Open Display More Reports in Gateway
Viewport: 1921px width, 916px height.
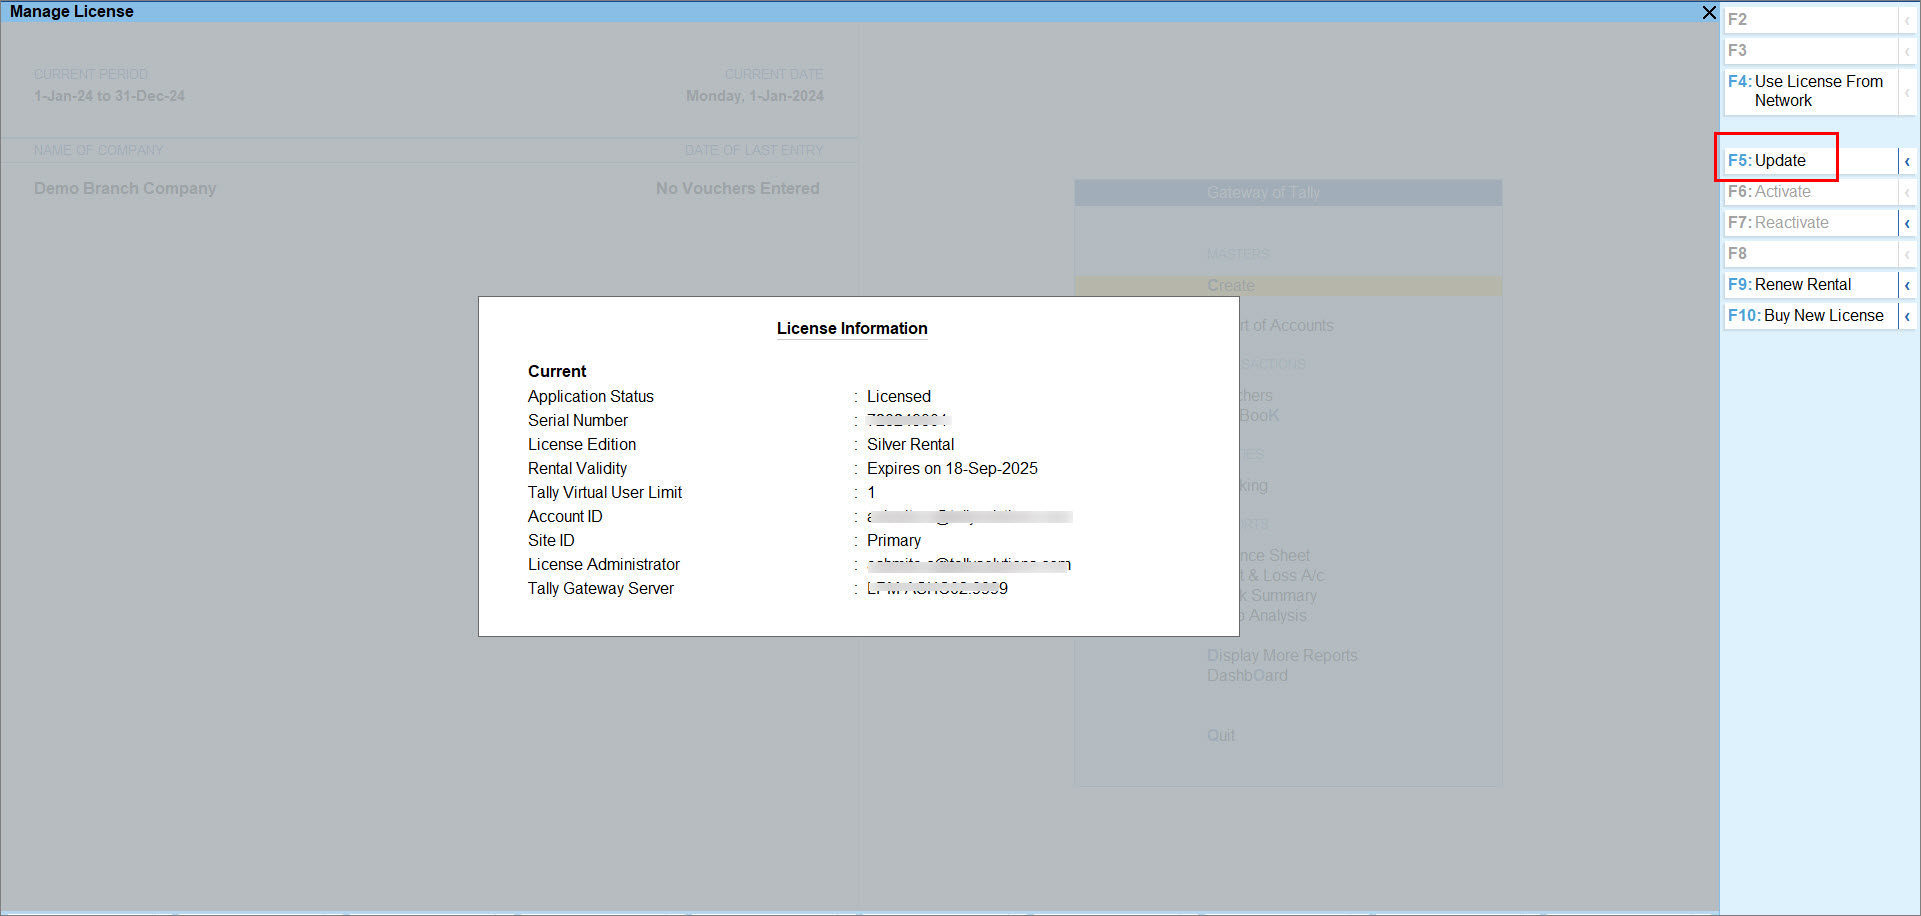pyautogui.click(x=1282, y=656)
